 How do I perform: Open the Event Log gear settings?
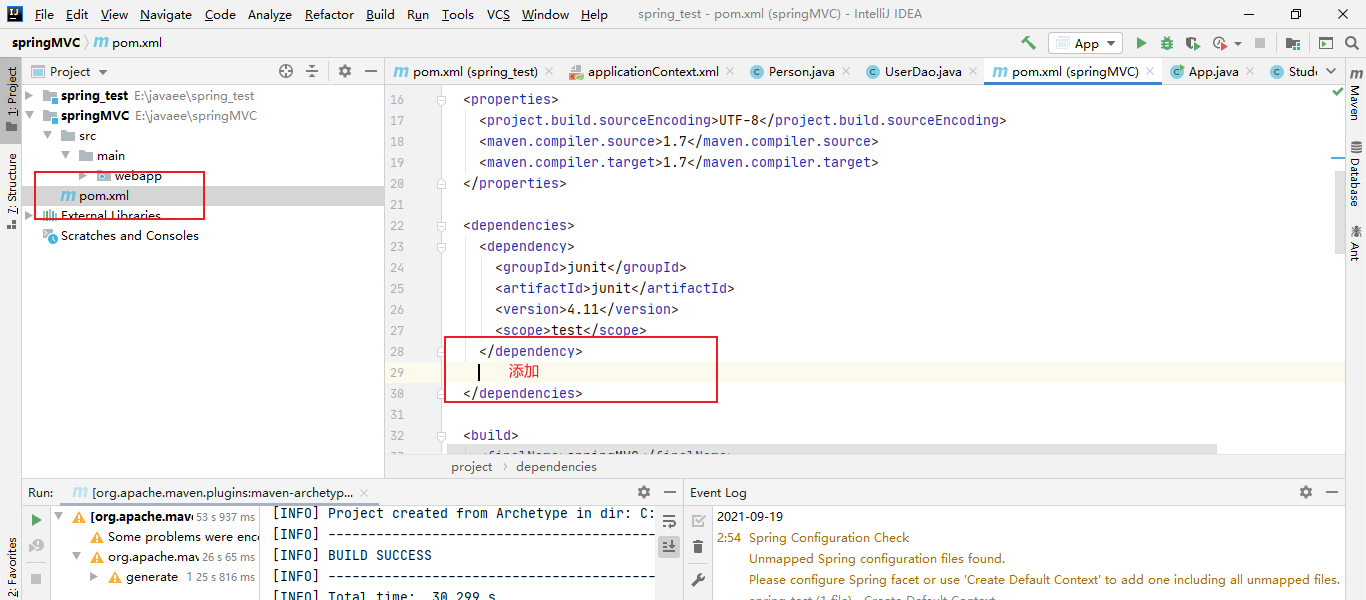(1306, 492)
